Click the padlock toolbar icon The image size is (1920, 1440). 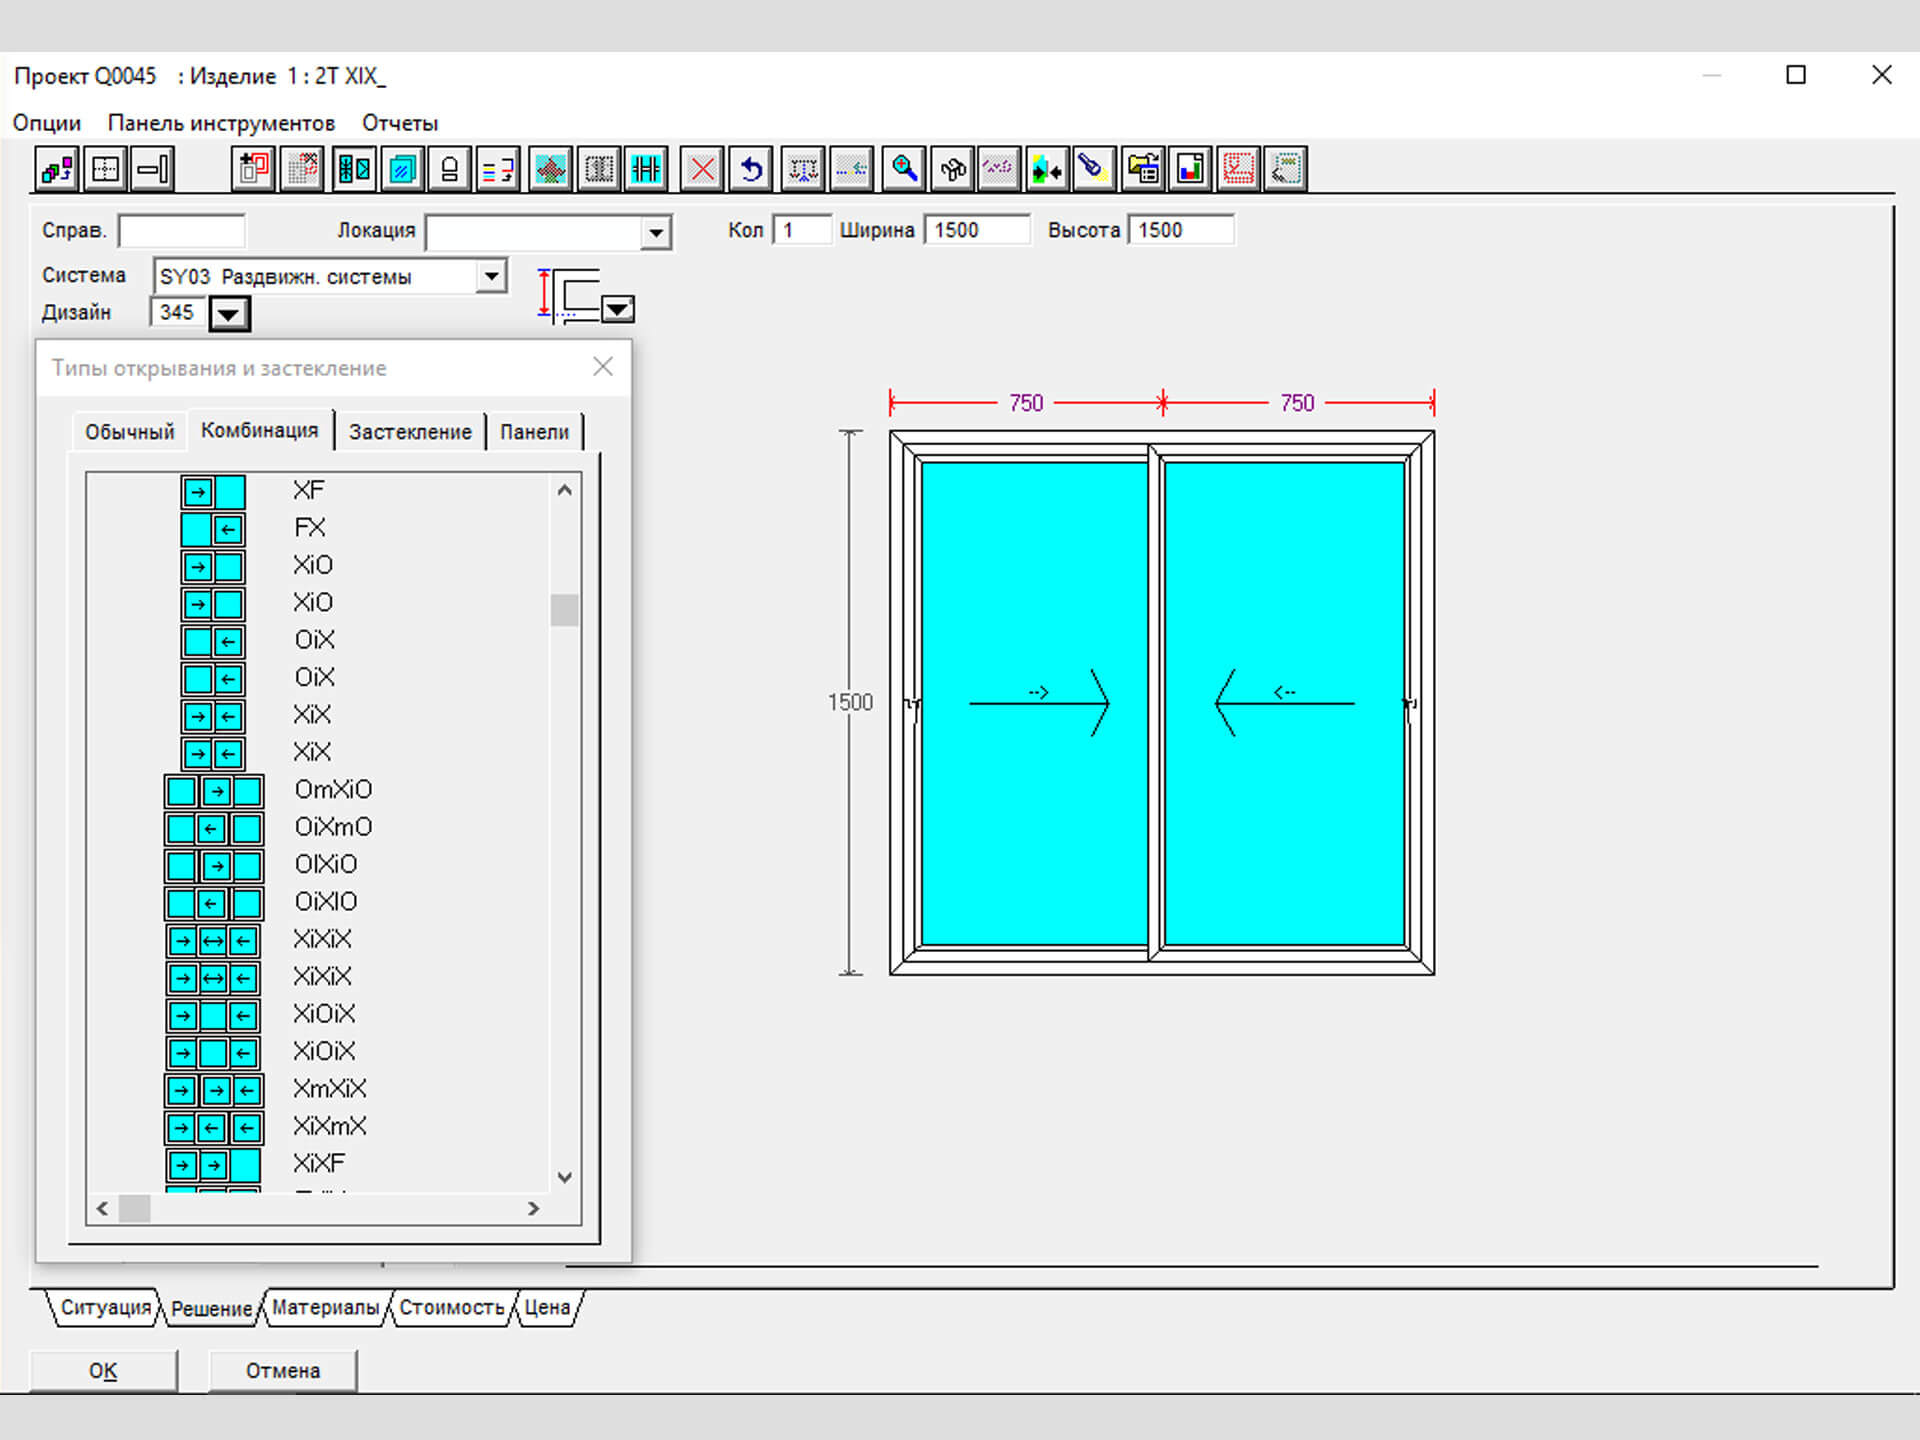click(x=450, y=169)
